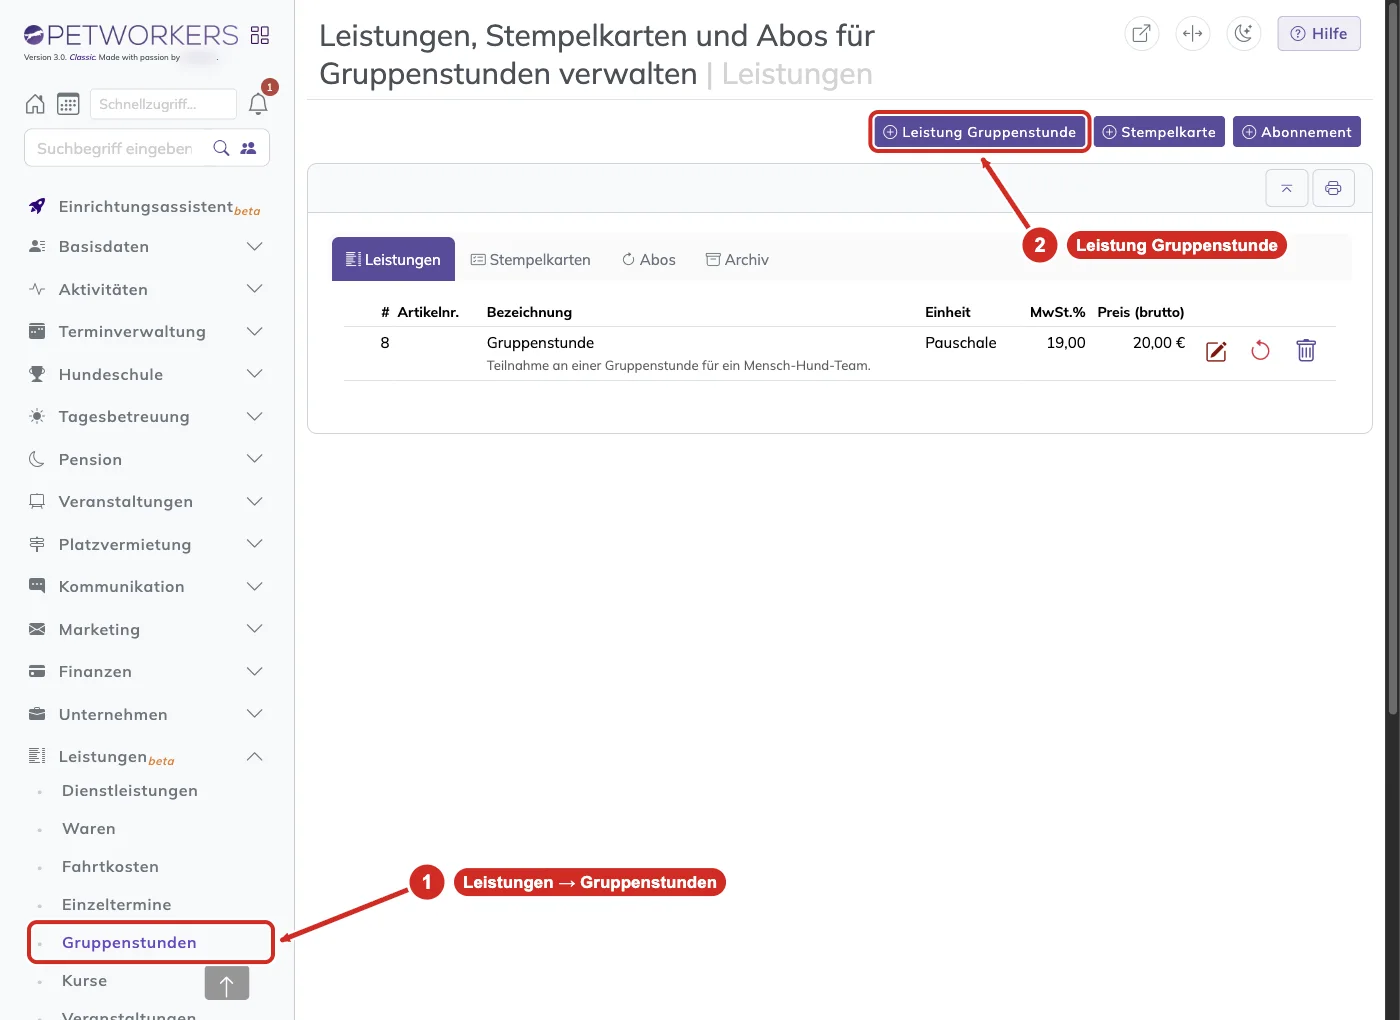Collapse the panel with the up-arrow icon
This screenshot has width=1400, height=1020.
tap(1287, 188)
